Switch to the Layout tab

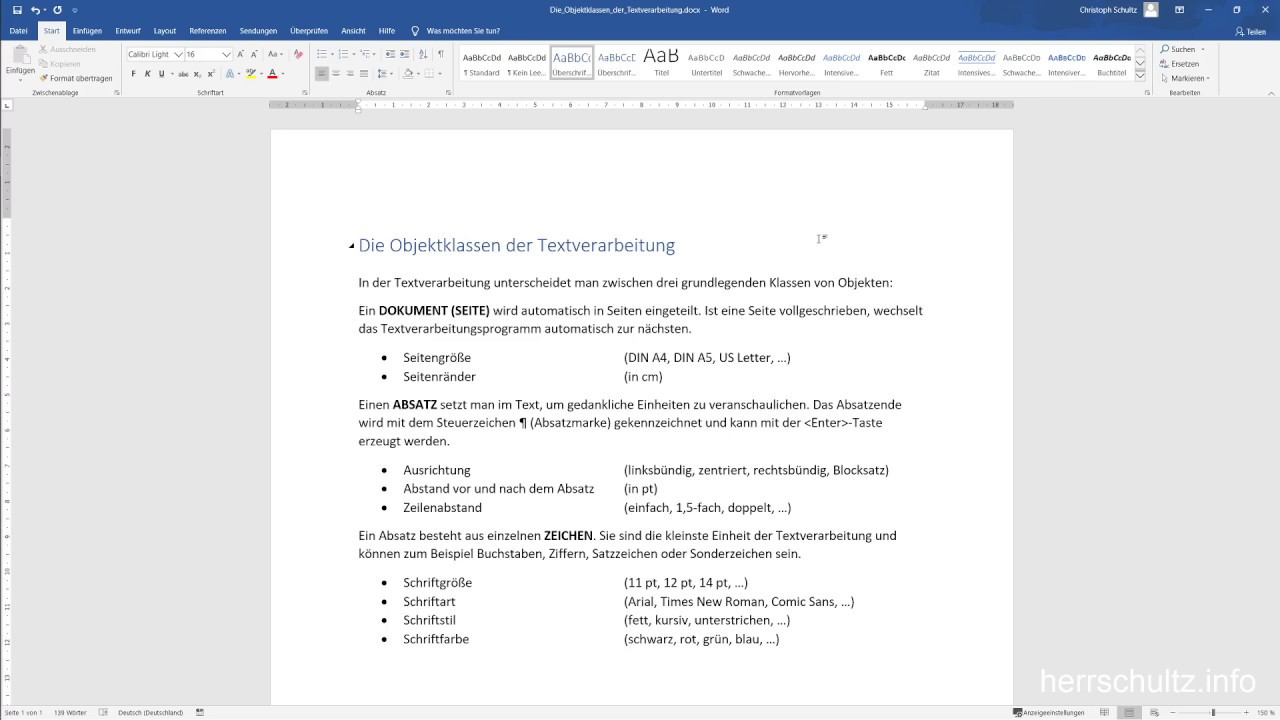(x=165, y=31)
